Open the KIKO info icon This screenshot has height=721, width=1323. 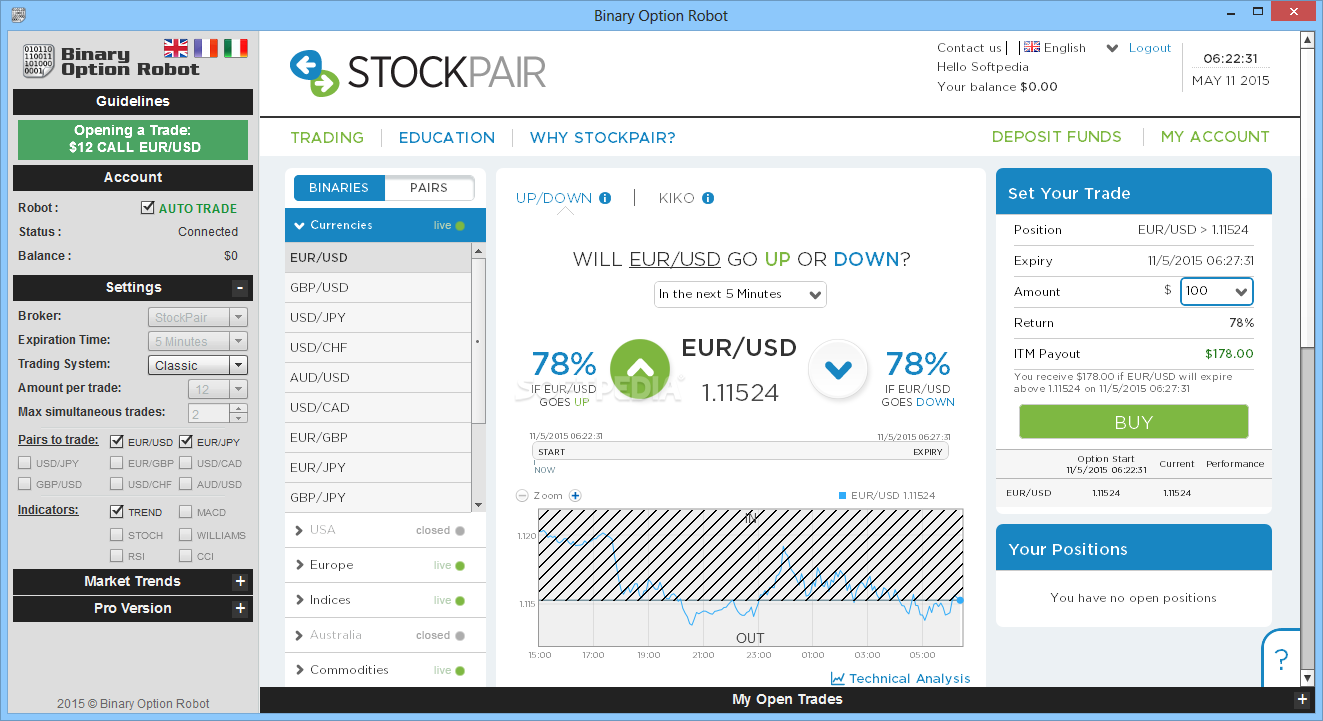tap(708, 198)
